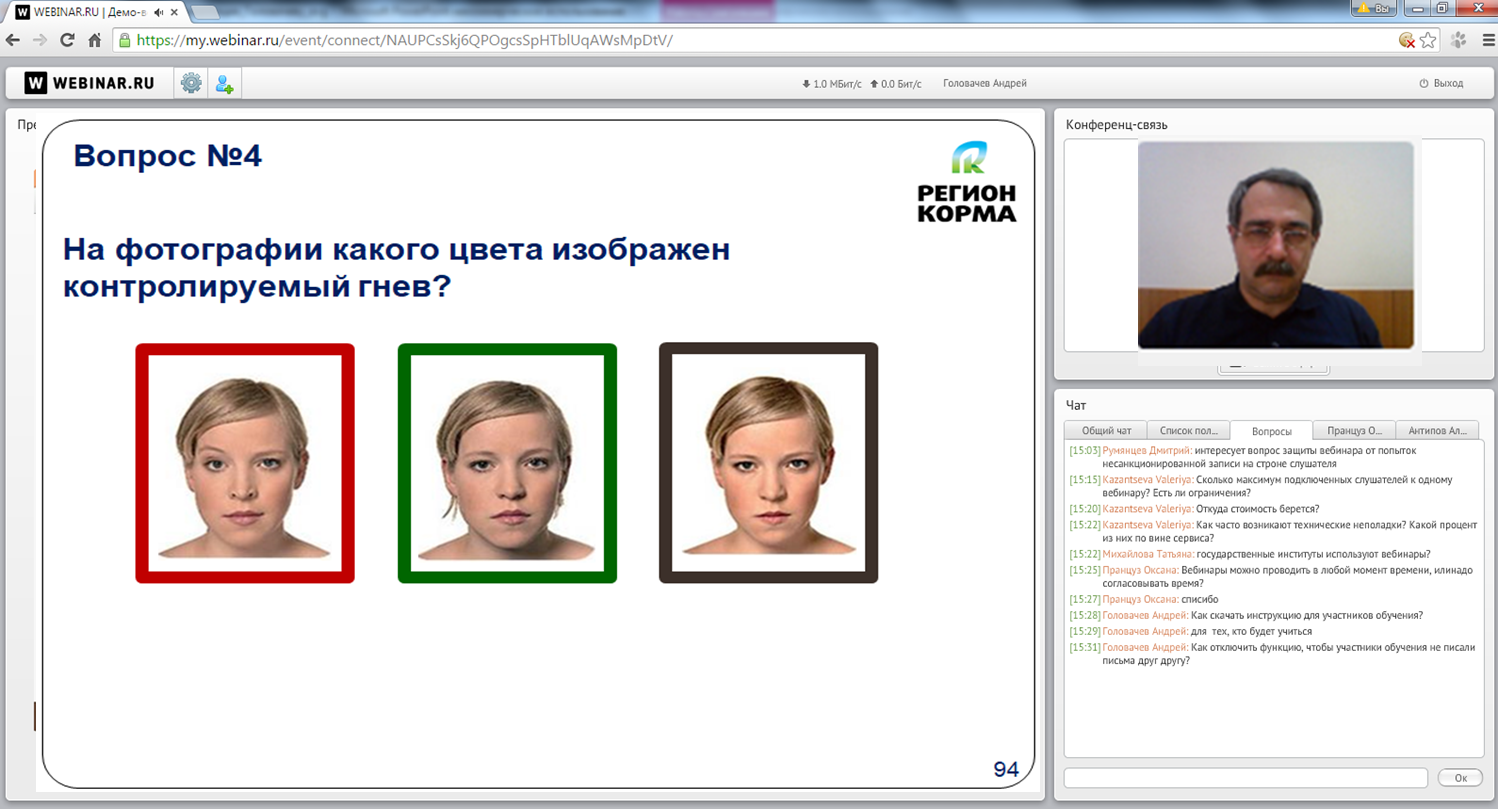
Task: Click the add participant icon
Action: coord(224,83)
